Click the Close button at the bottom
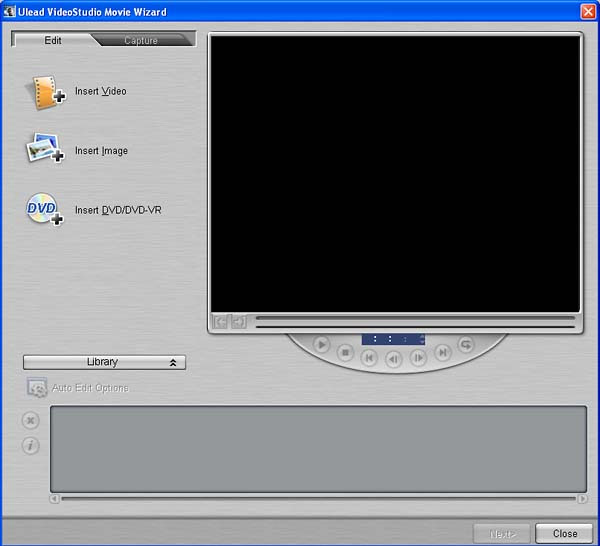The image size is (600, 546). click(x=564, y=533)
